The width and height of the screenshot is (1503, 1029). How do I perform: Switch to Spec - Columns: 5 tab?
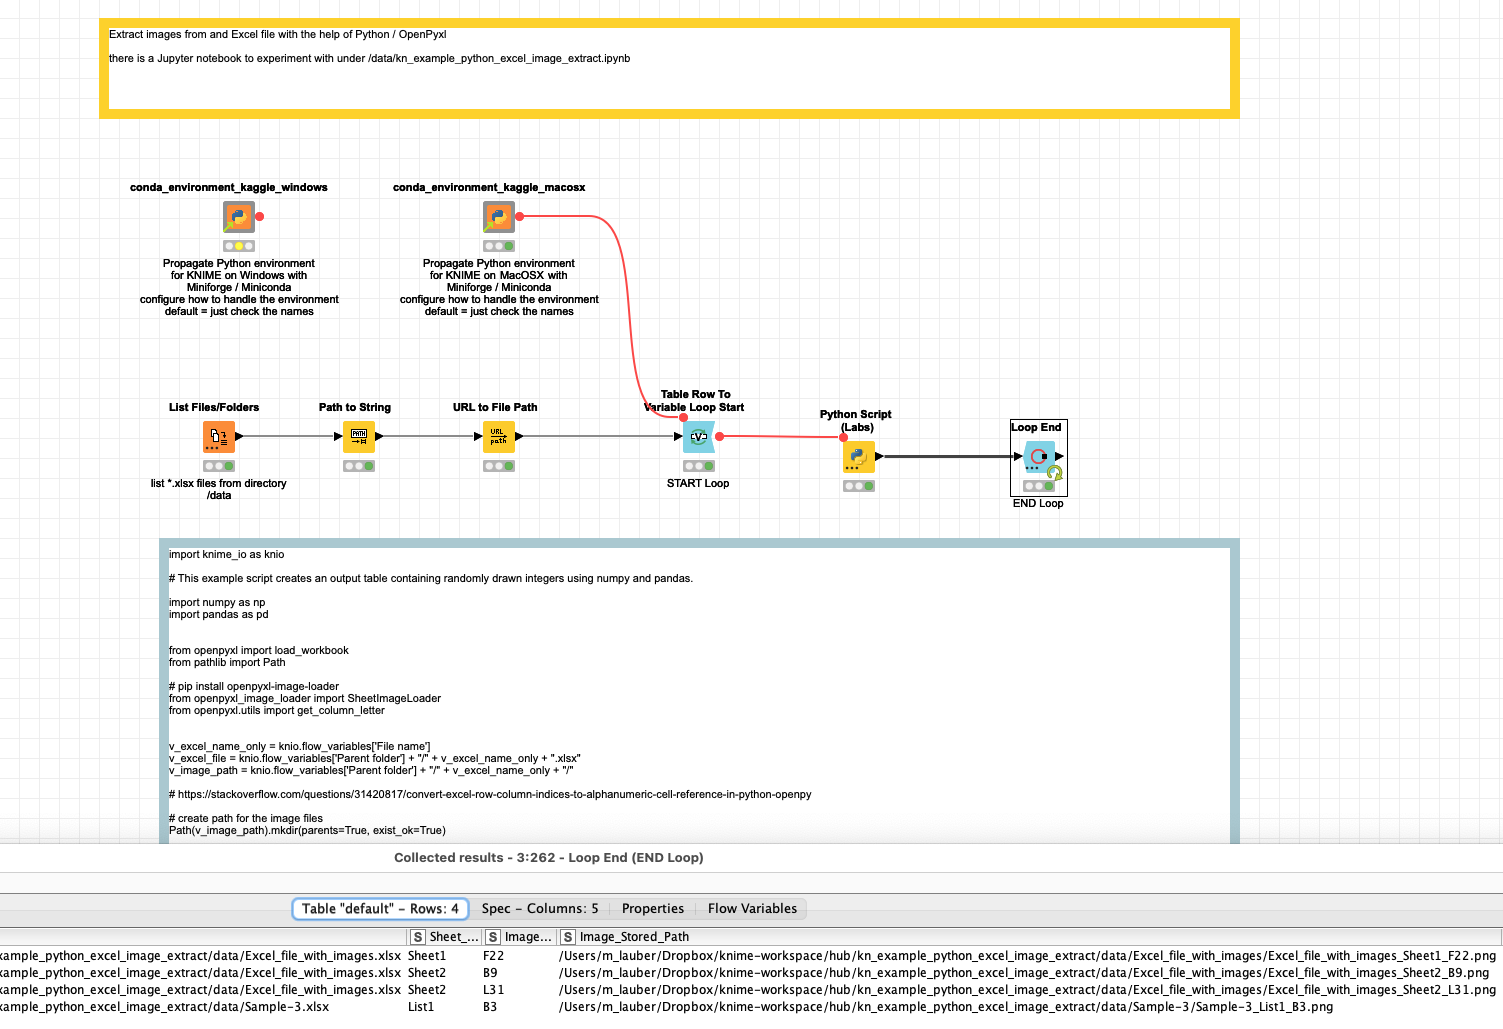540,909
